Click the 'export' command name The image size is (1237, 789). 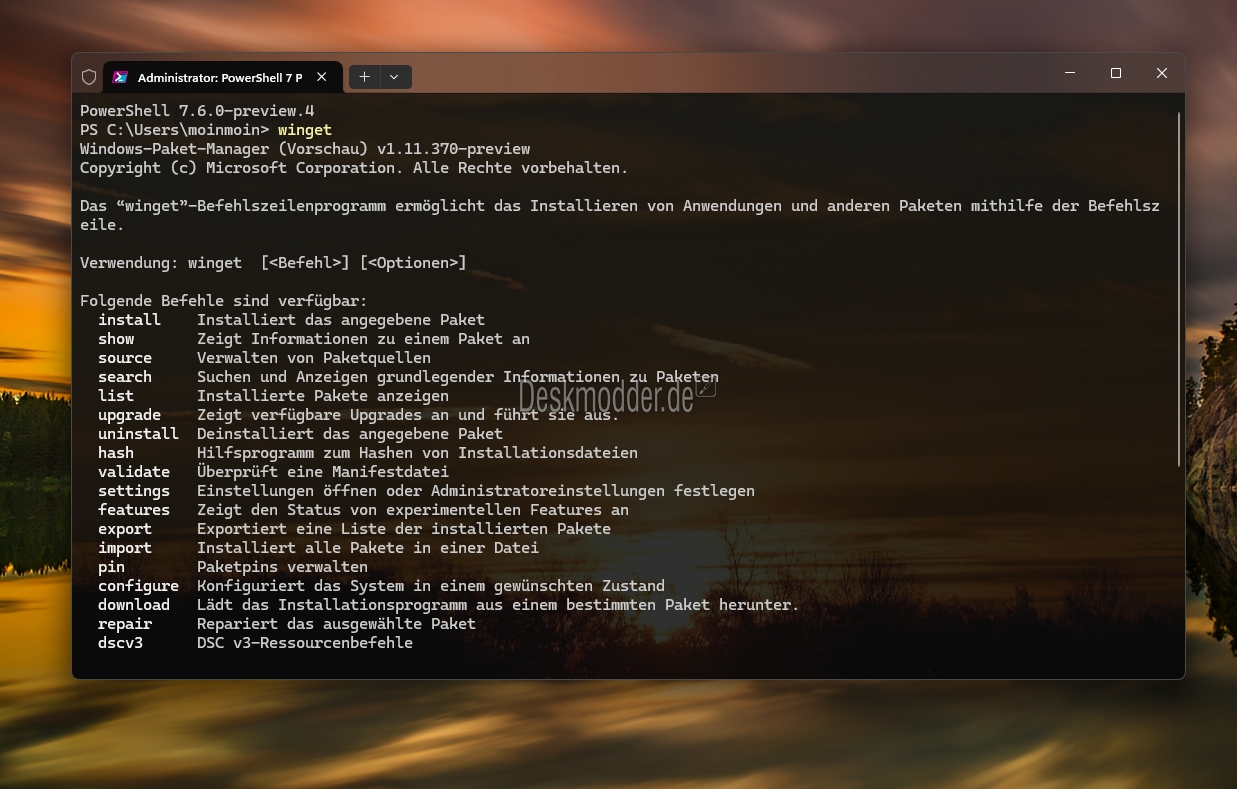coord(125,529)
